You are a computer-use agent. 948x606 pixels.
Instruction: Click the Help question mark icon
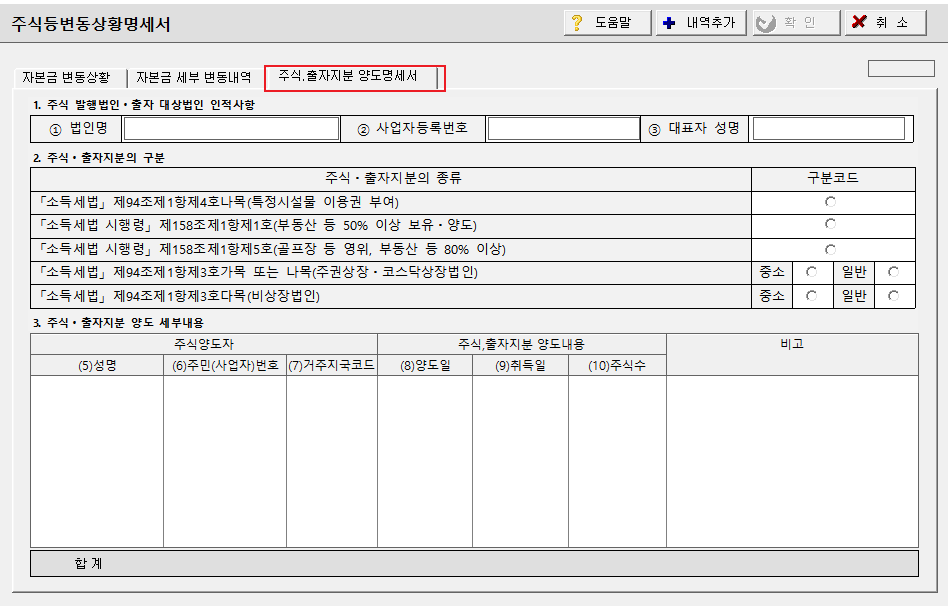pyautogui.click(x=578, y=21)
